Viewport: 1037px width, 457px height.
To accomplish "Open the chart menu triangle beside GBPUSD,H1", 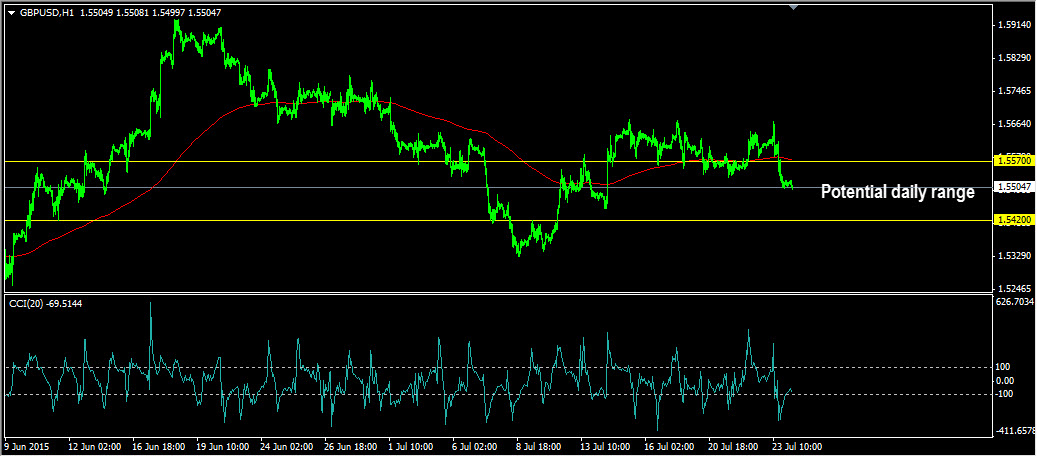I will coord(11,13).
